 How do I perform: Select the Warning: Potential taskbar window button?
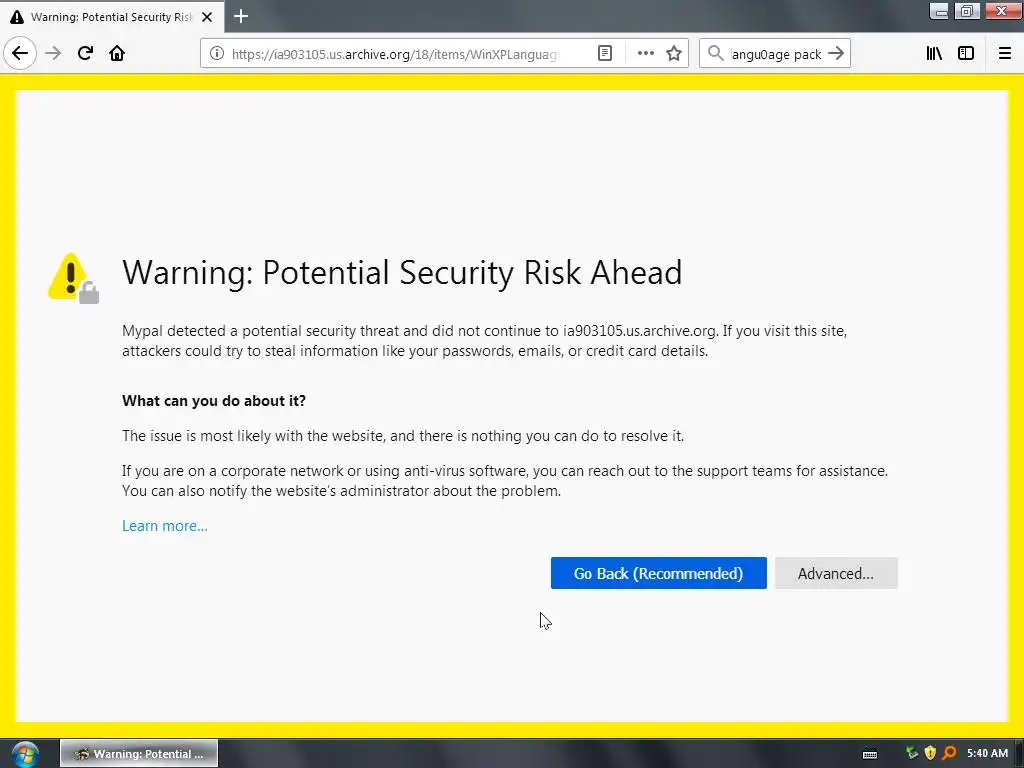click(139, 754)
